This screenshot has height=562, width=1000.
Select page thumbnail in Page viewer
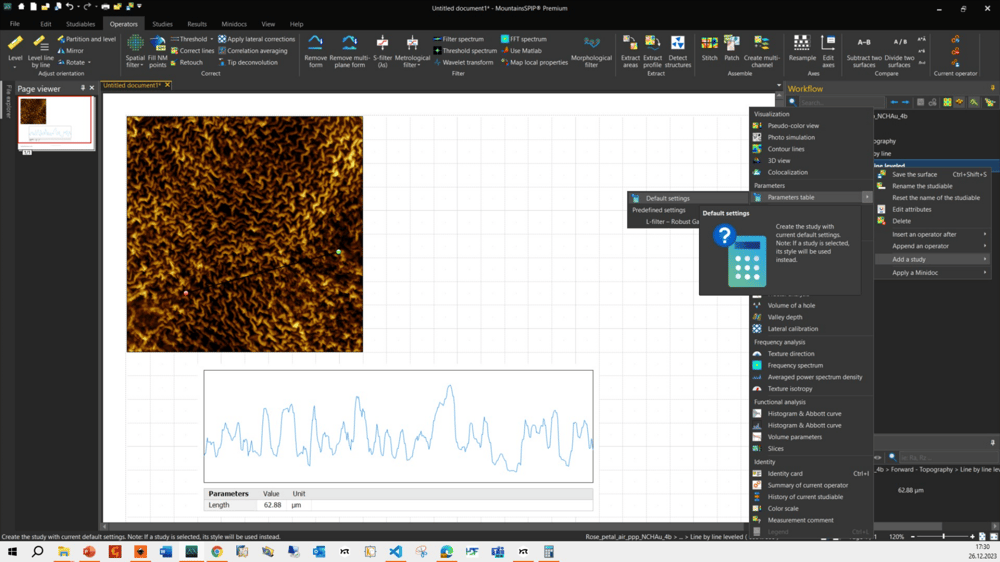(55, 121)
